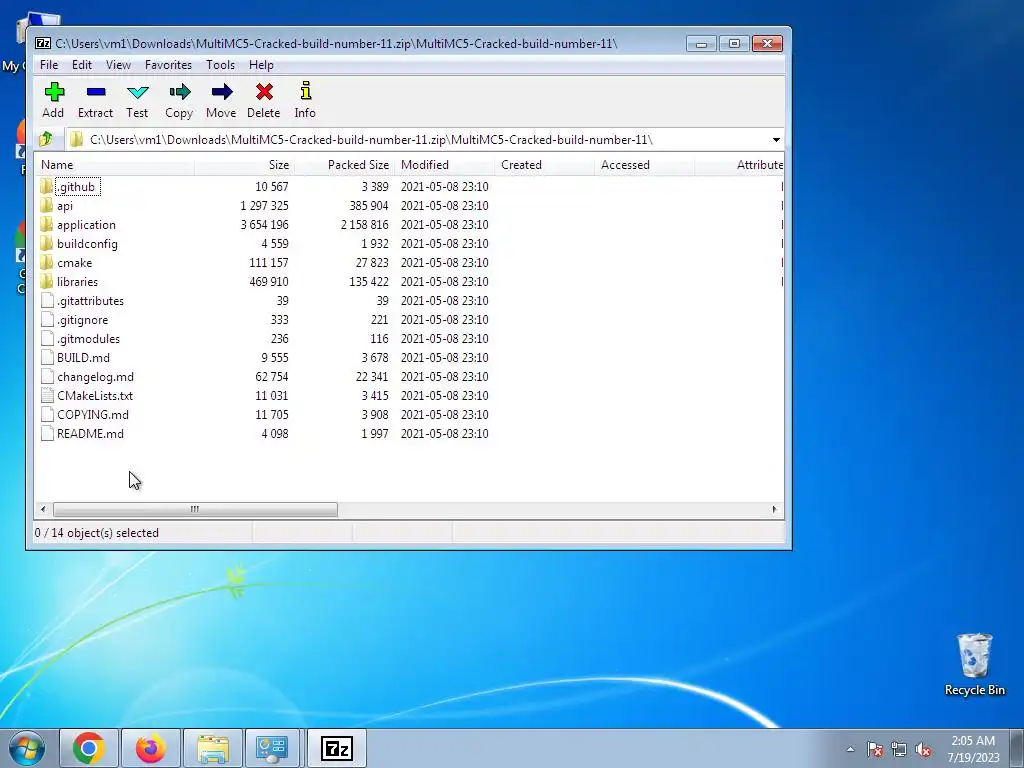Open the Favorites menu

(168, 65)
